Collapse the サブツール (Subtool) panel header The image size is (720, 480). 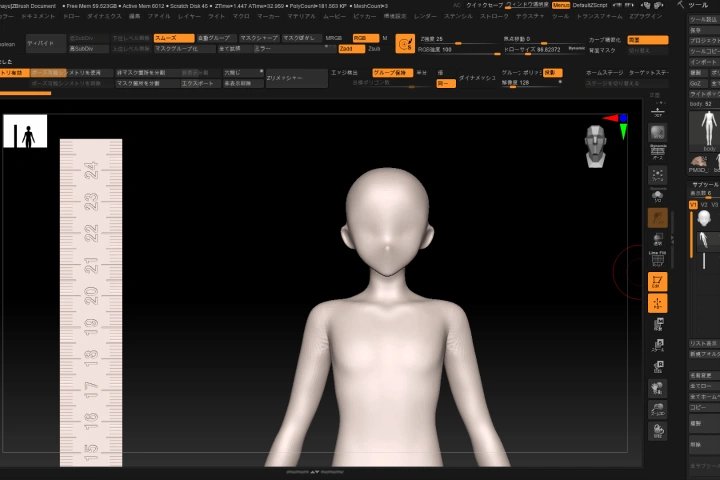pyautogui.click(x=705, y=185)
